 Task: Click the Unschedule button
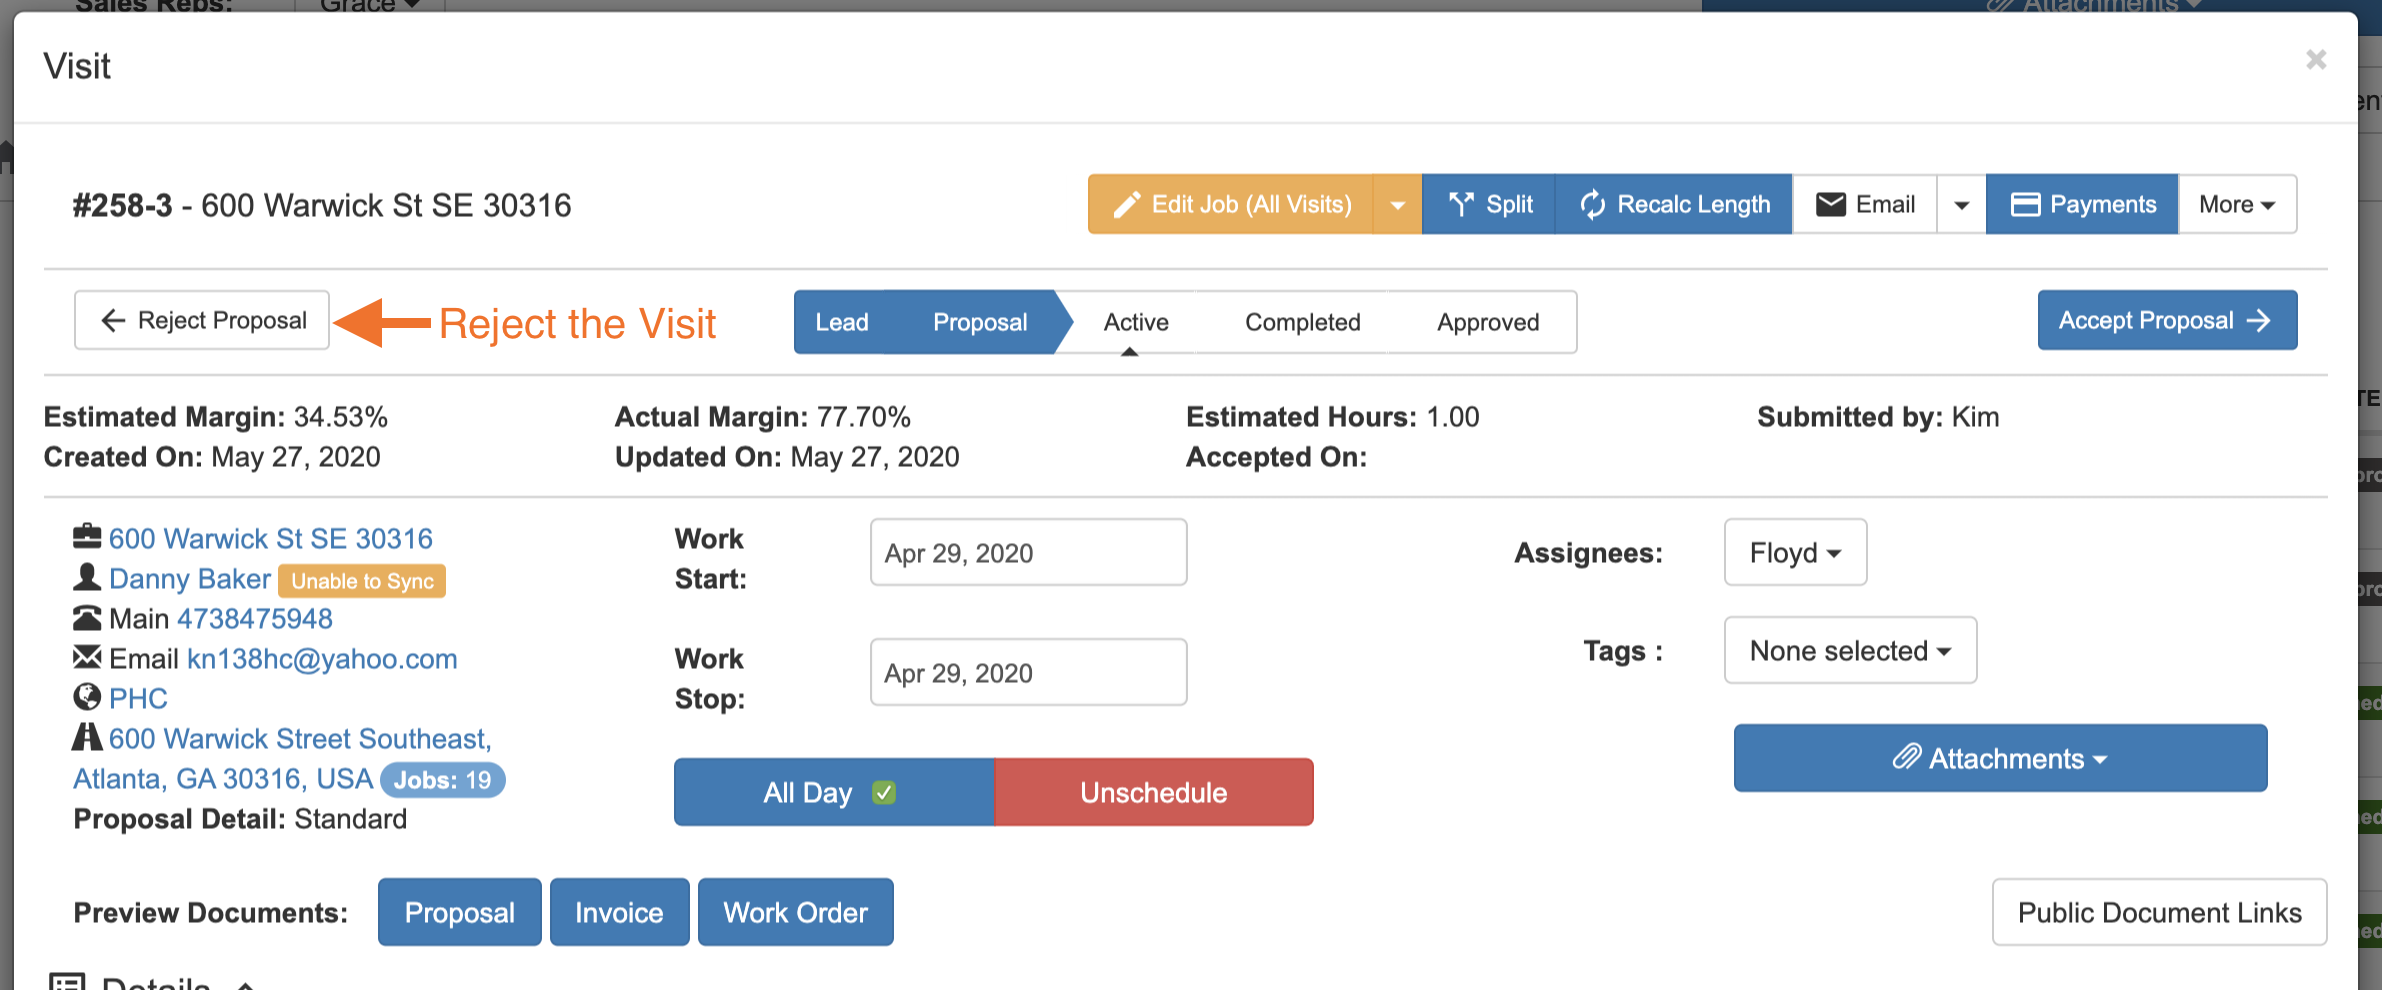(x=1153, y=793)
